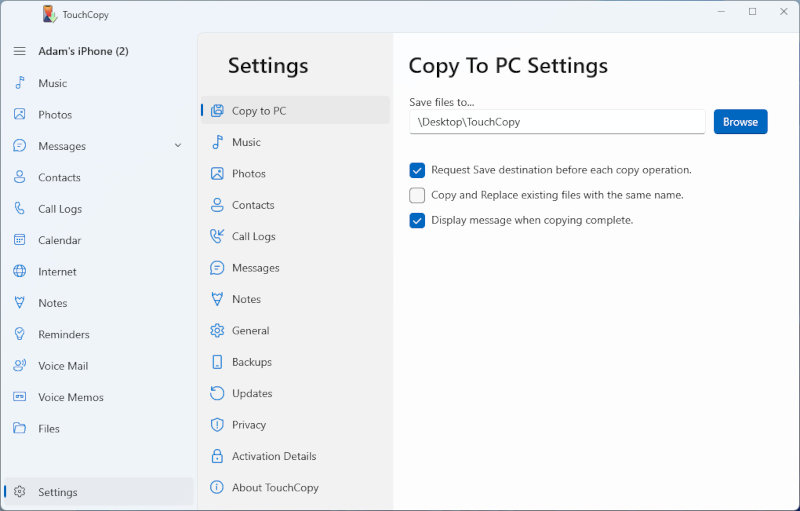Open Activation Details label
Viewport: 800px width, 511px height.
[x=274, y=456]
